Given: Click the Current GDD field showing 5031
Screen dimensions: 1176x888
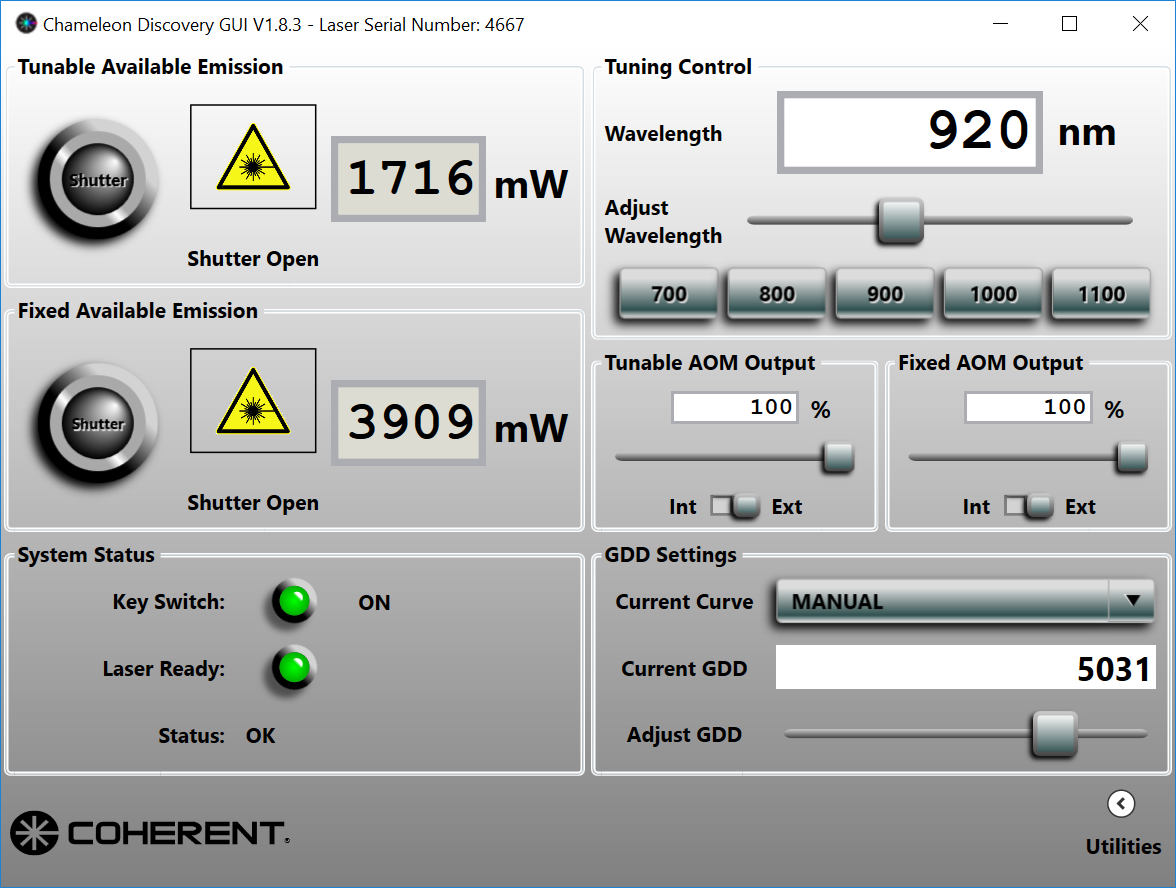Looking at the screenshot, I should (x=965, y=668).
